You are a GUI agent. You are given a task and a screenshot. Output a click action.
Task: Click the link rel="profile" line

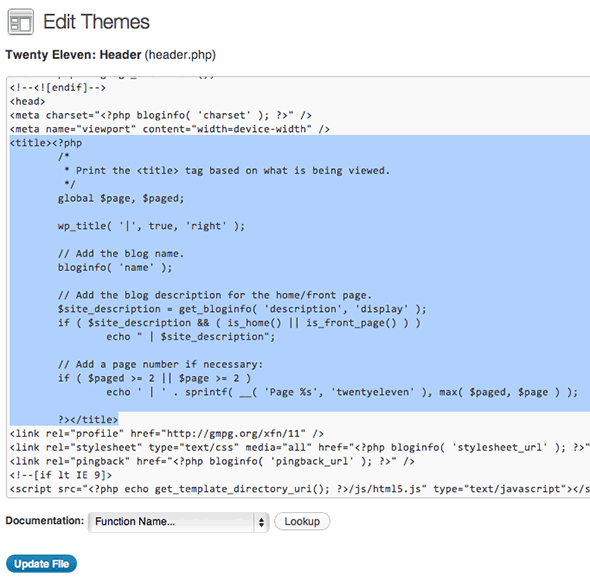pyautogui.click(x=167, y=434)
